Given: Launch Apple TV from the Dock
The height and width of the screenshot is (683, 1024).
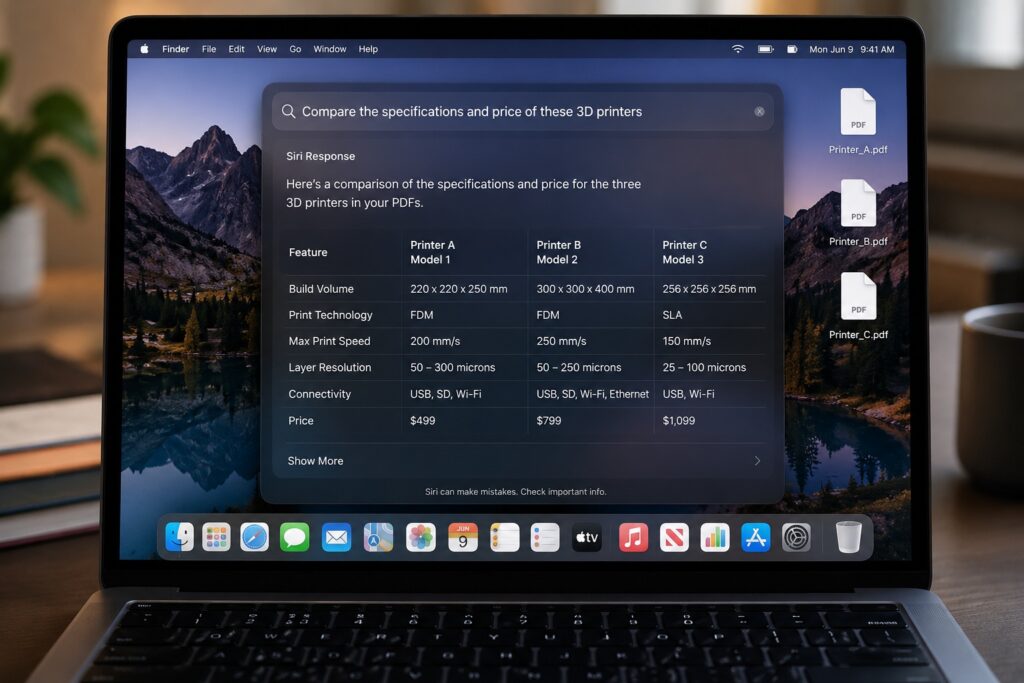Looking at the screenshot, I should click(x=587, y=537).
